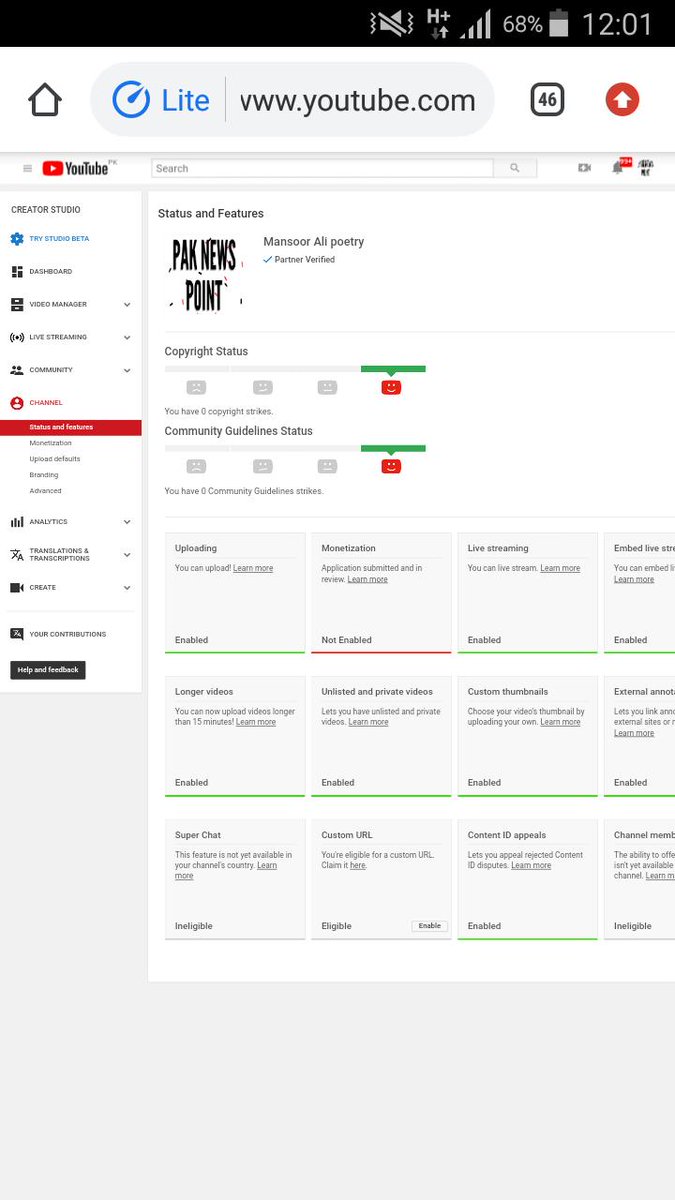Click the Ineligible status on Super Chat
Image resolution: width=675 pixels, height=1200 pixels.
[194, 926]
